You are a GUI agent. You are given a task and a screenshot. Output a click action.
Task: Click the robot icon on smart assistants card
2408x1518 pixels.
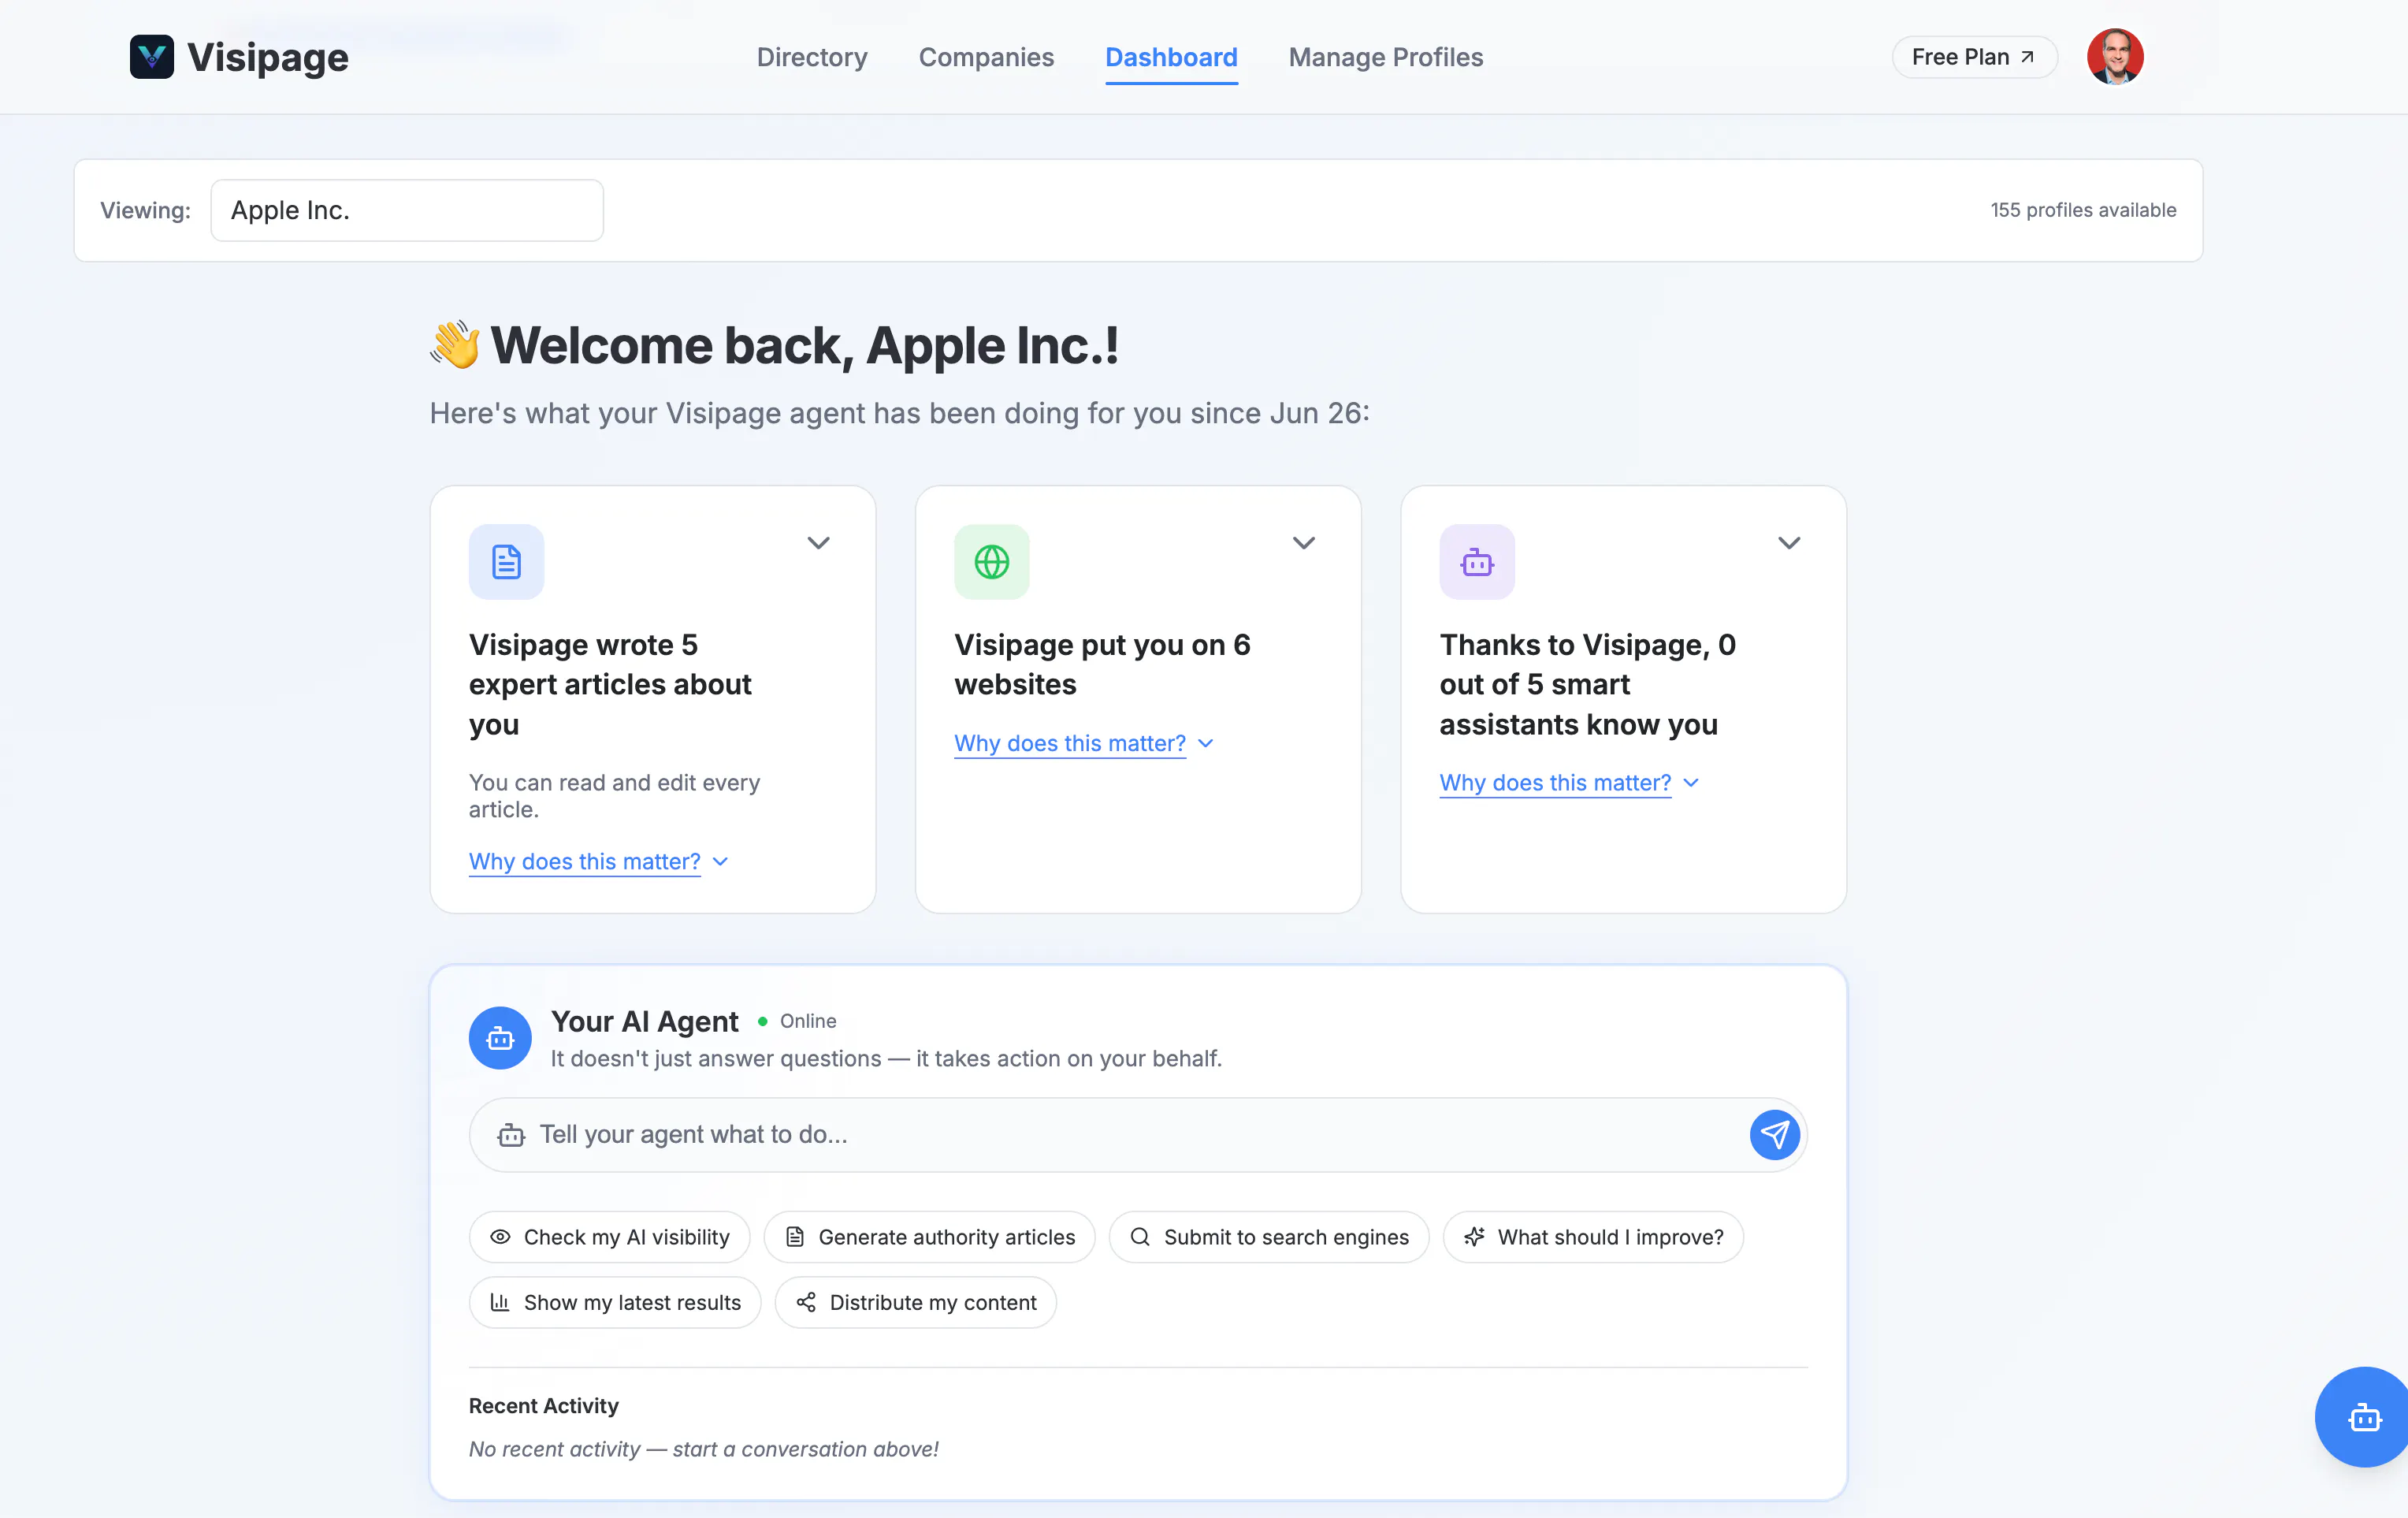(1477, 562)
